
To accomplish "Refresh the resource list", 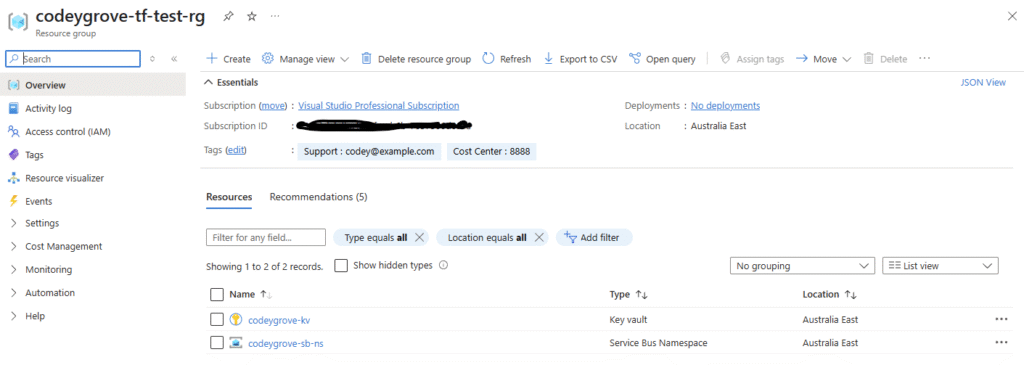I will 507,59.
